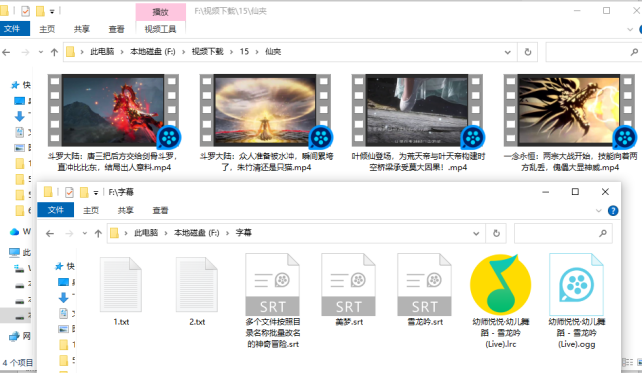Open quick access toolbar dropdown in 仙央 title bar
The width and height of the screenshot is (642, 374).
[52, 11]
